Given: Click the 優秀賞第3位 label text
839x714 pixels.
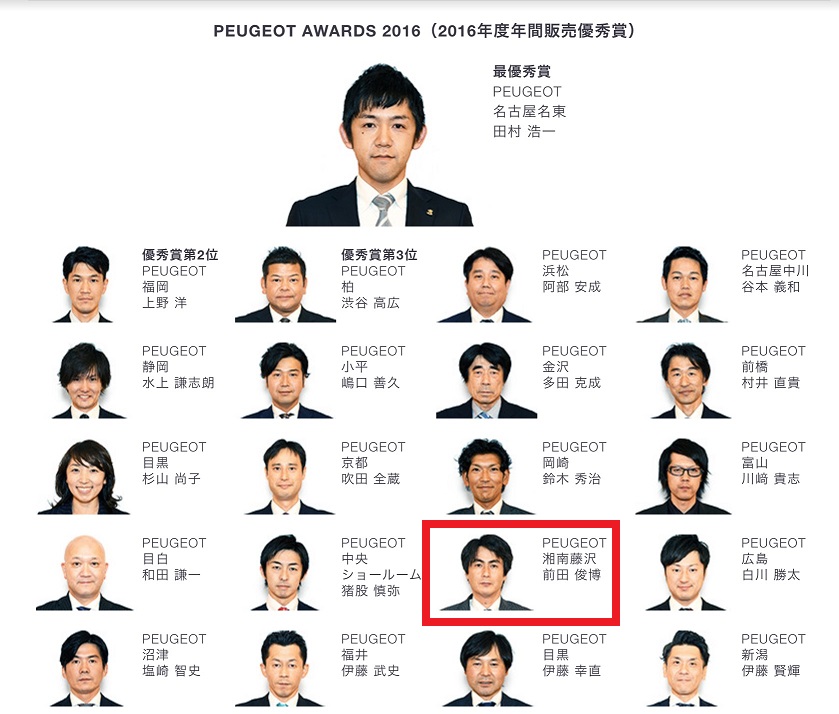Looking at the screenshot, I should pos(379,255).
